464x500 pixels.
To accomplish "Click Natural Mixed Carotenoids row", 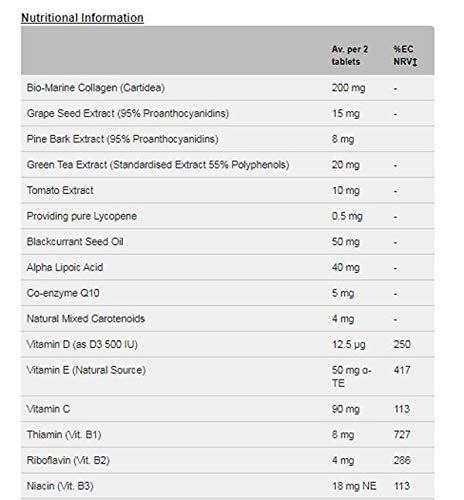I will click(x=228, y=319).
